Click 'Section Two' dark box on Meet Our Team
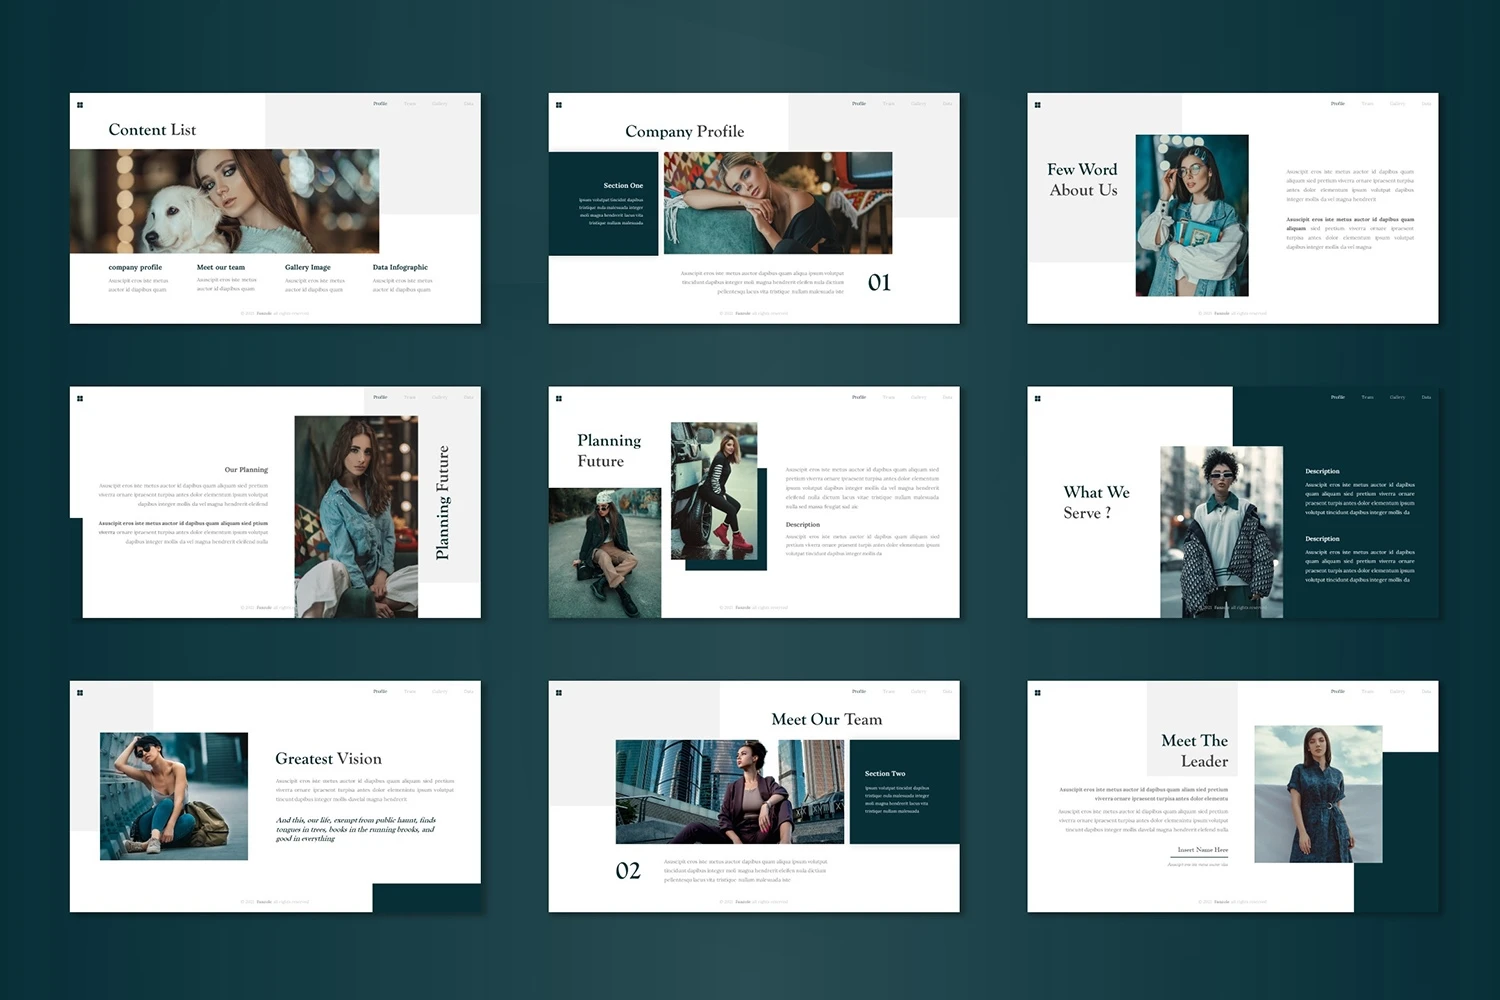The width and height of the screenshot is (1500, 1000). coord(903,792)
